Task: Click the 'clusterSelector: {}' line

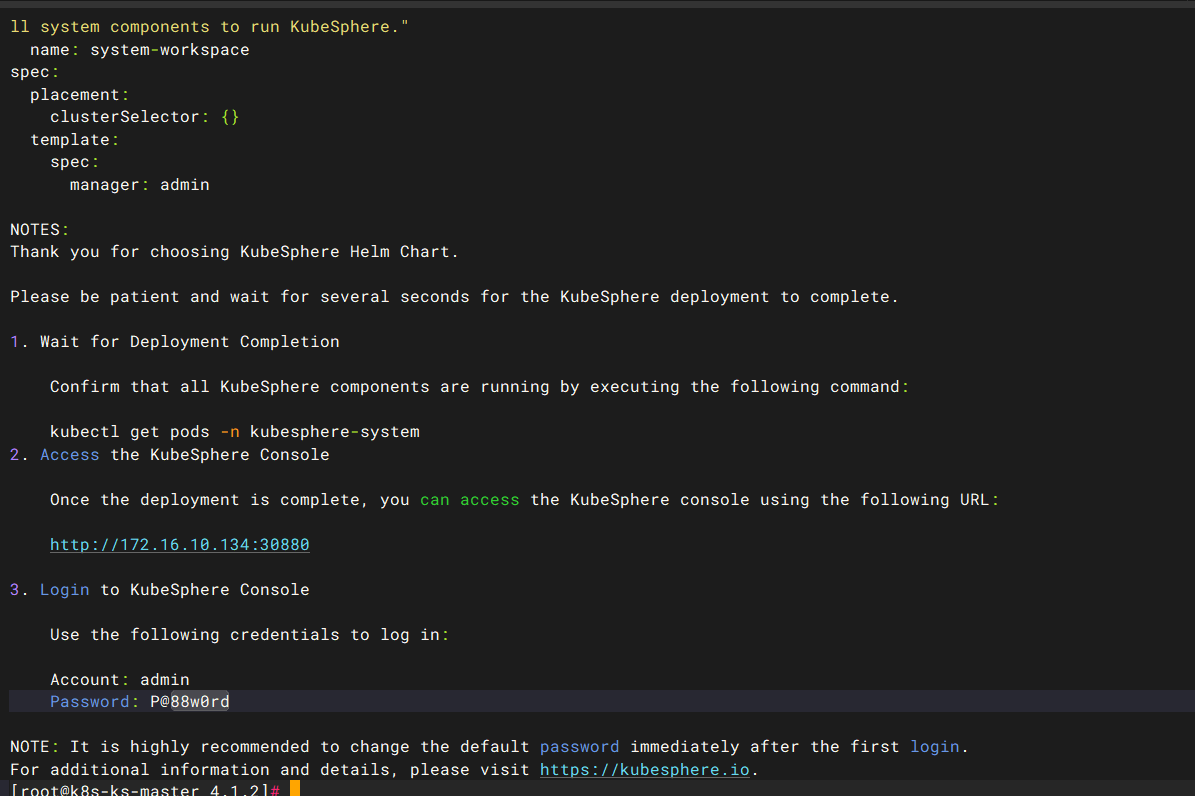Action: (x=145, y=117)
